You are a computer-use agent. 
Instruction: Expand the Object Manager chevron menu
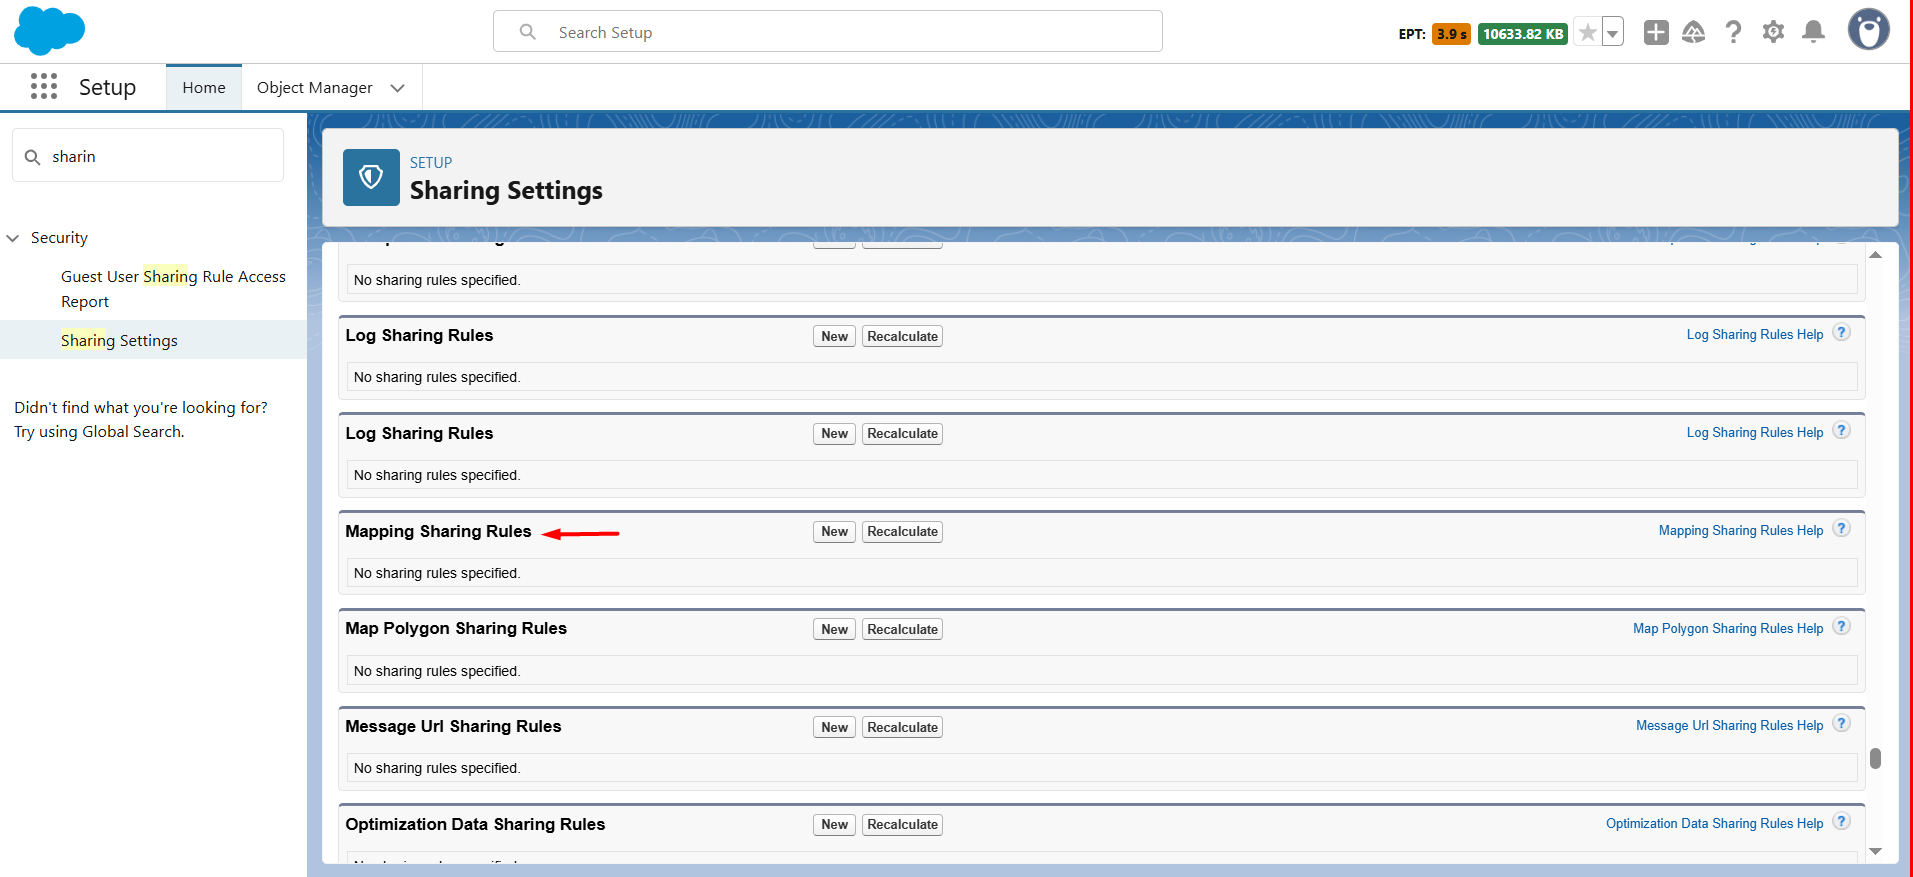click(x=398, y=88)
